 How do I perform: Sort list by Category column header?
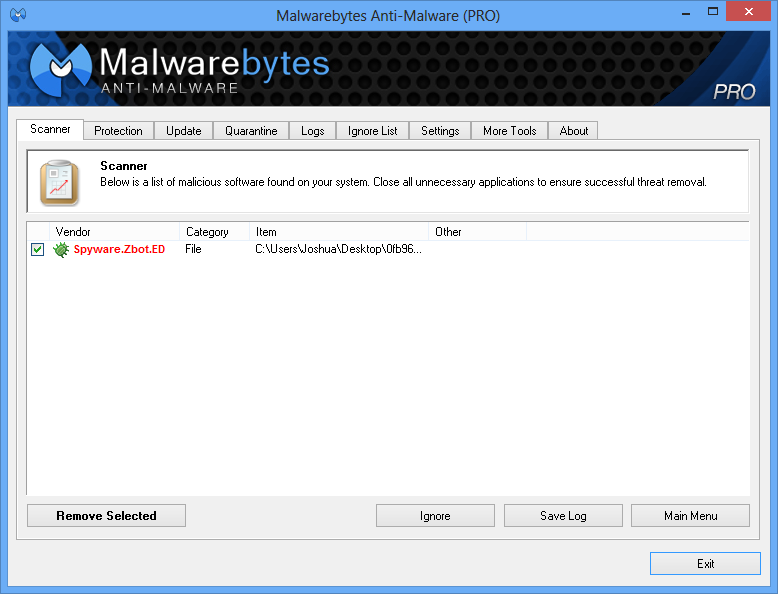(x=213, y=232)
